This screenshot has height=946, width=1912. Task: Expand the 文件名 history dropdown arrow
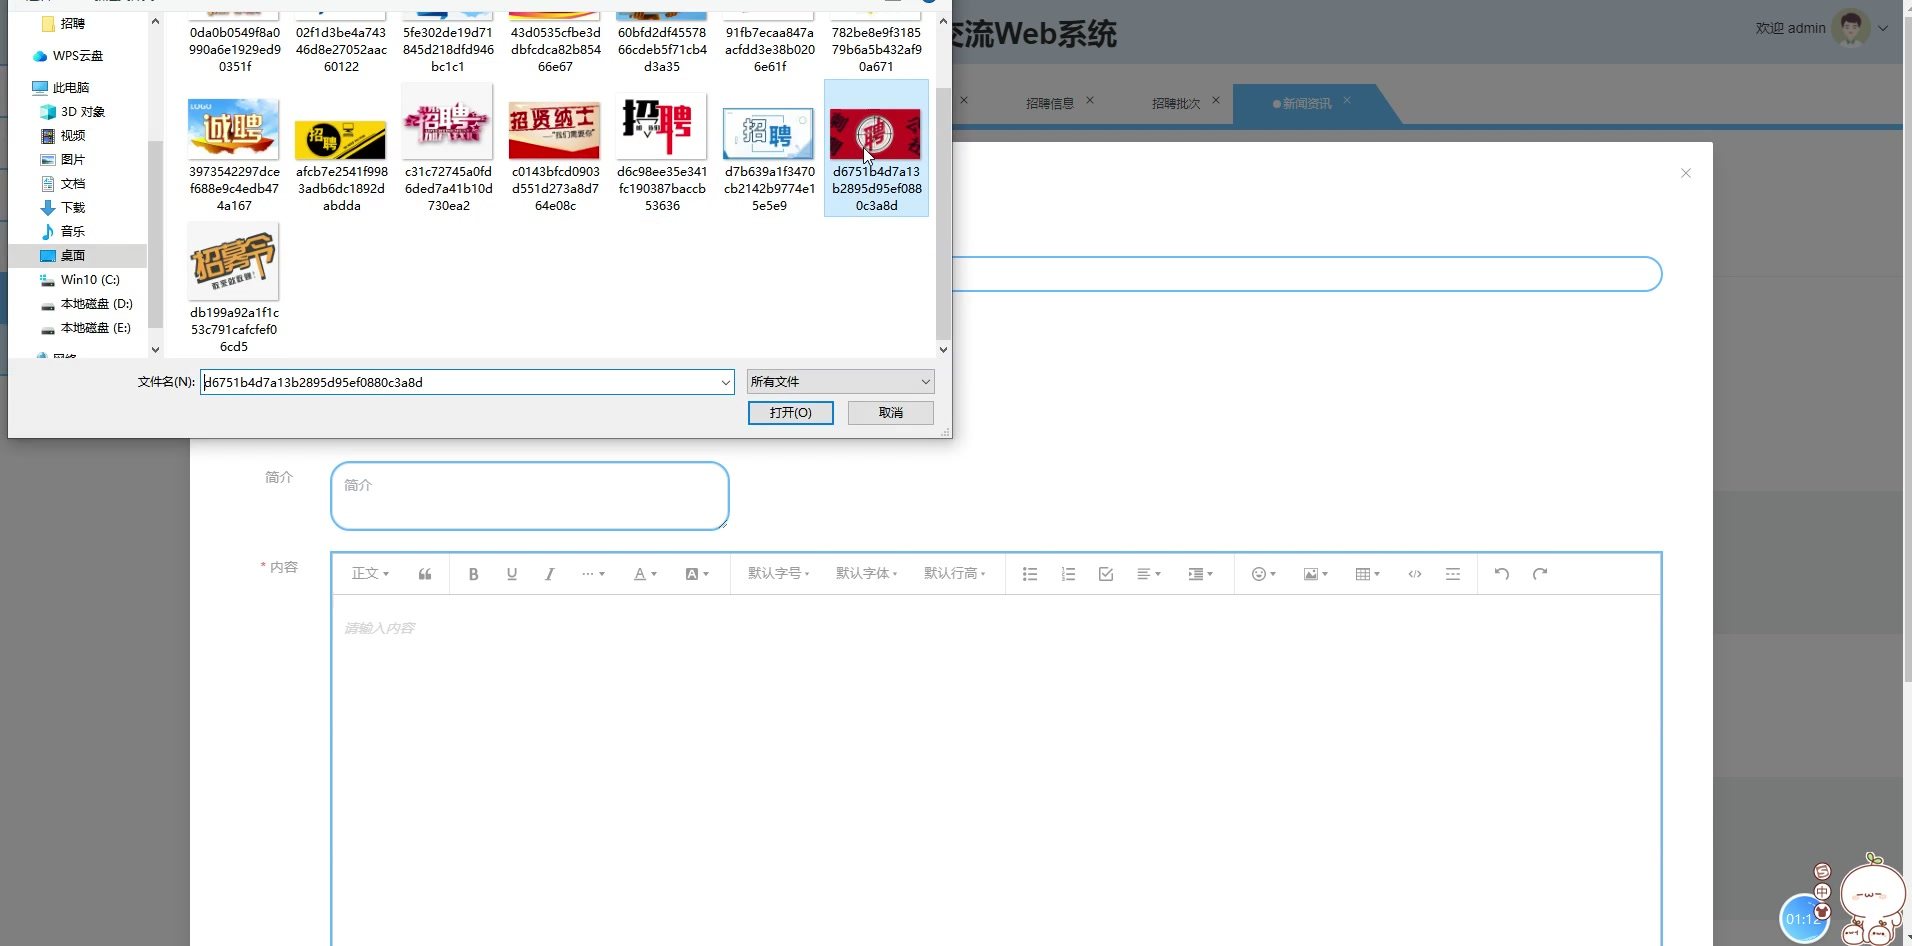coord(725,382)
